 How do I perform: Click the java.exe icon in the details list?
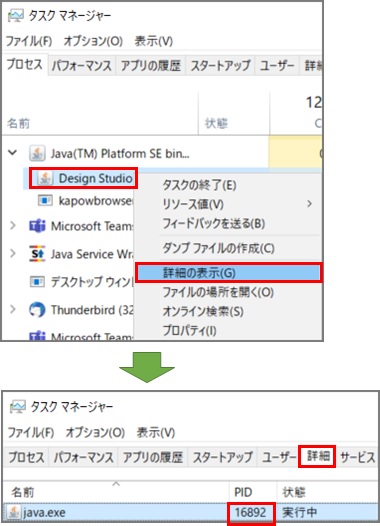click(14, 512)
